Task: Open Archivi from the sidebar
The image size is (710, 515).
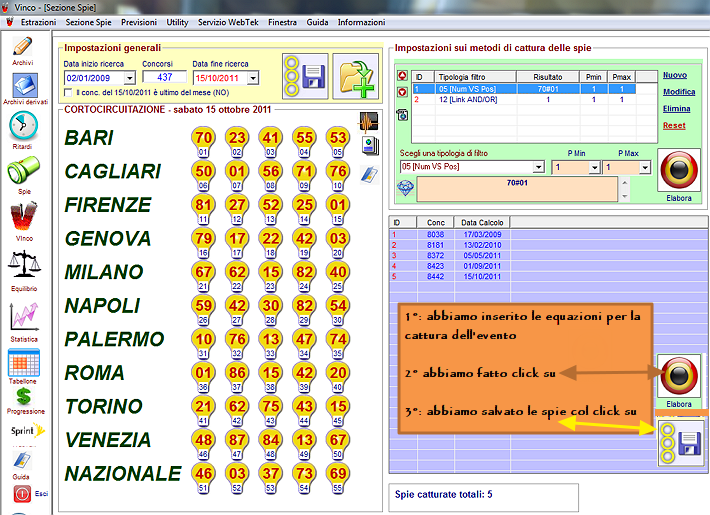Action: [22, 49]
